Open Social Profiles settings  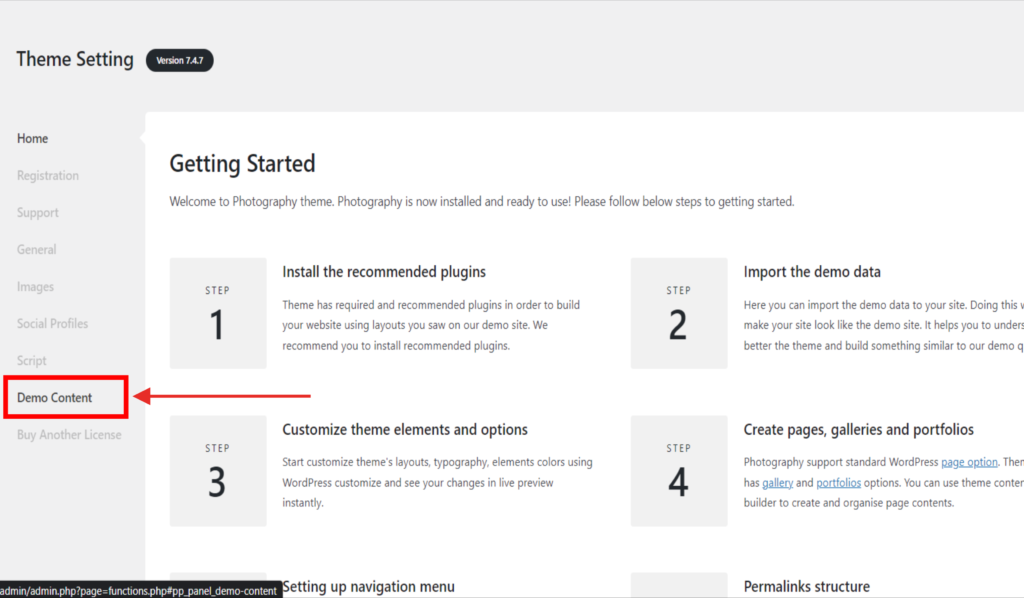coord(52,324)
